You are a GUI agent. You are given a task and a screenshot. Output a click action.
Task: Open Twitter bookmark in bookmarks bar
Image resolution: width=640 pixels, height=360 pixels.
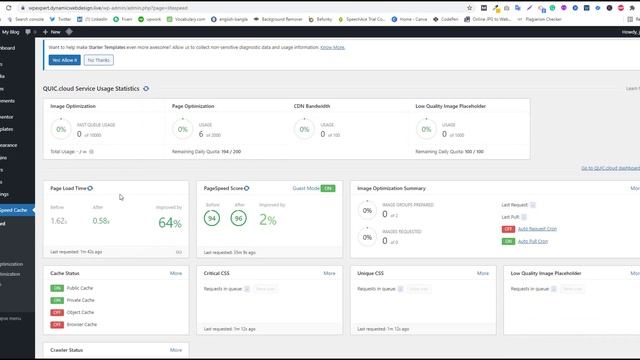click(x=60, y=19)
